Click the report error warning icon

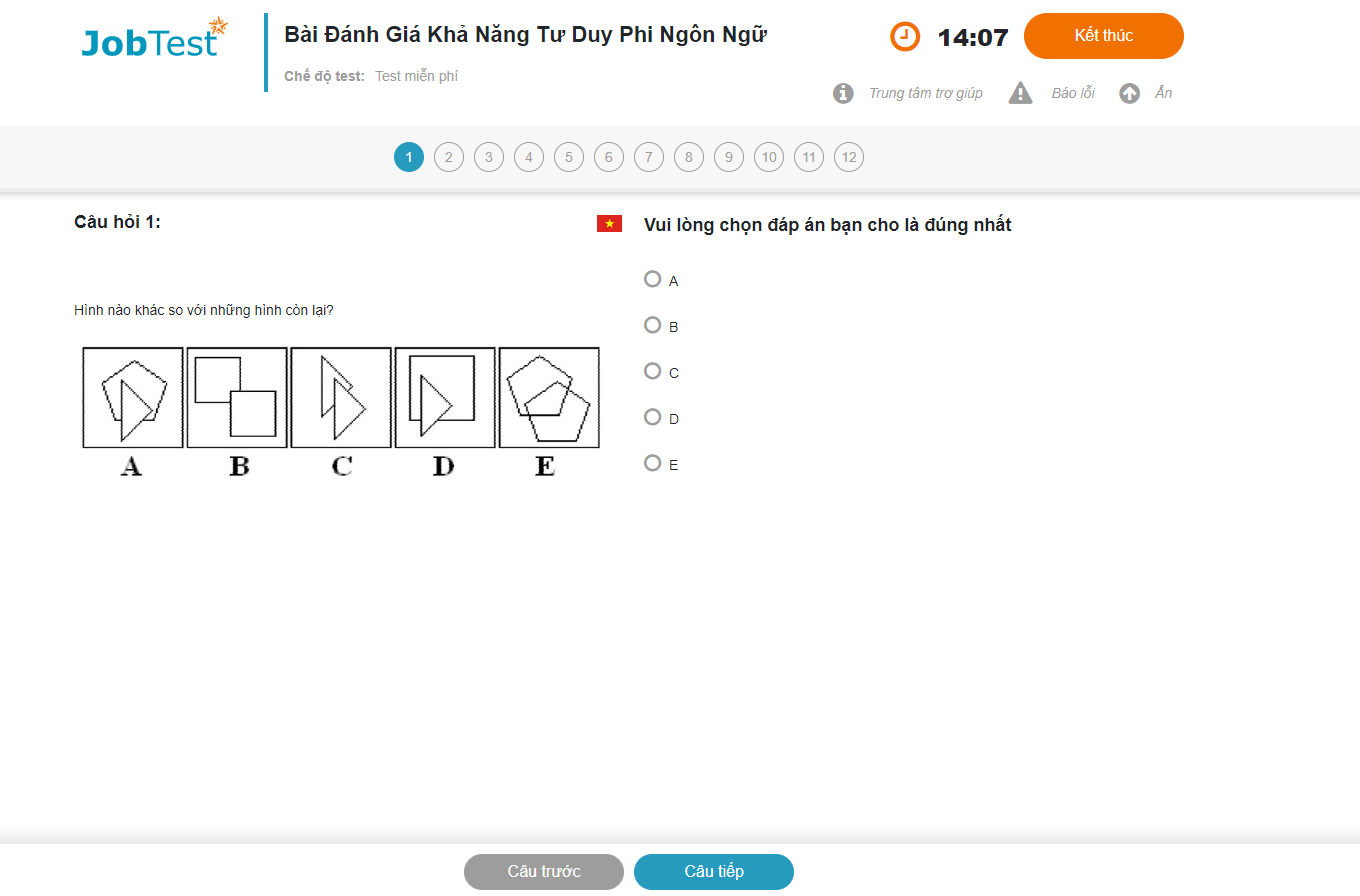pyautogui.click(x=1020, y=93)
